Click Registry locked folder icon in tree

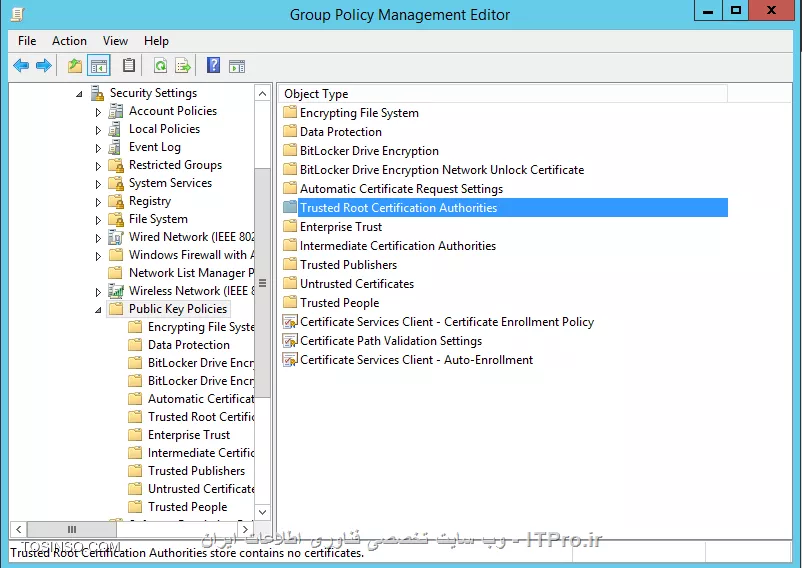pyautogui.click(x=116, y=201)
